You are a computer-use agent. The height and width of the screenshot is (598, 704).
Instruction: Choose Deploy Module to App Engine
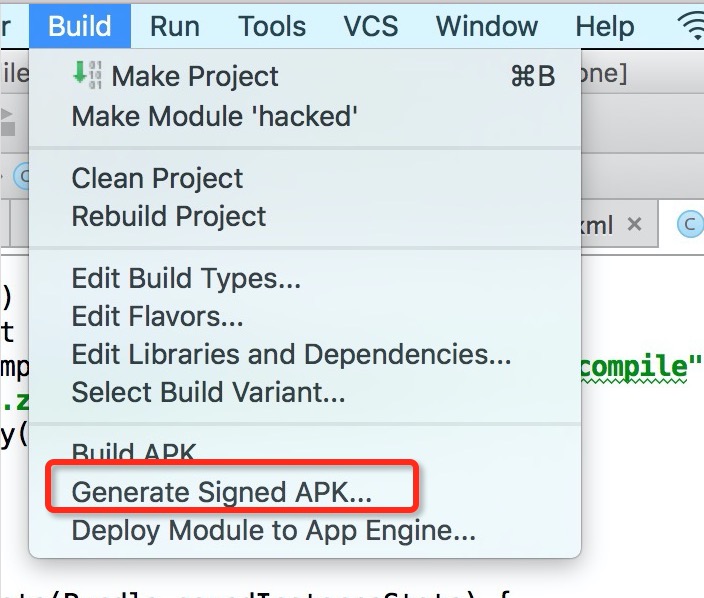point(273,530)
